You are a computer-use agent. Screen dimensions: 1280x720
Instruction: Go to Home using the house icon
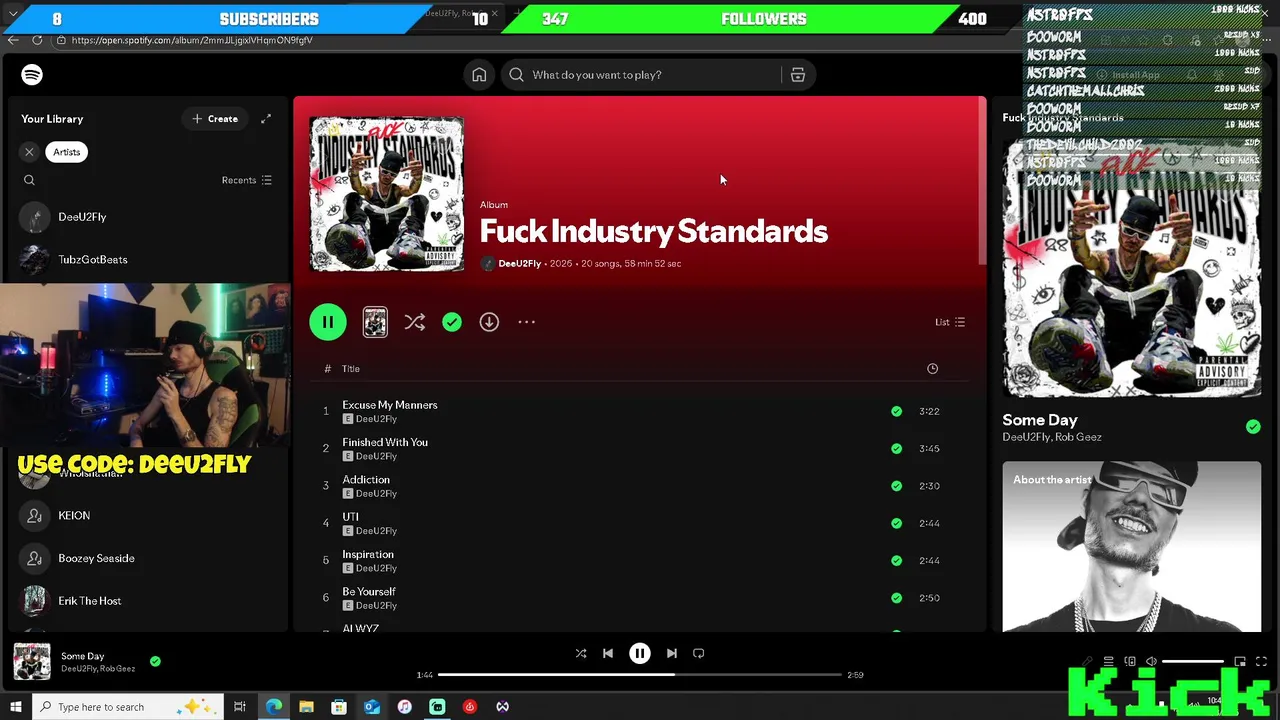pyautogui.click(x=479, y=75)
